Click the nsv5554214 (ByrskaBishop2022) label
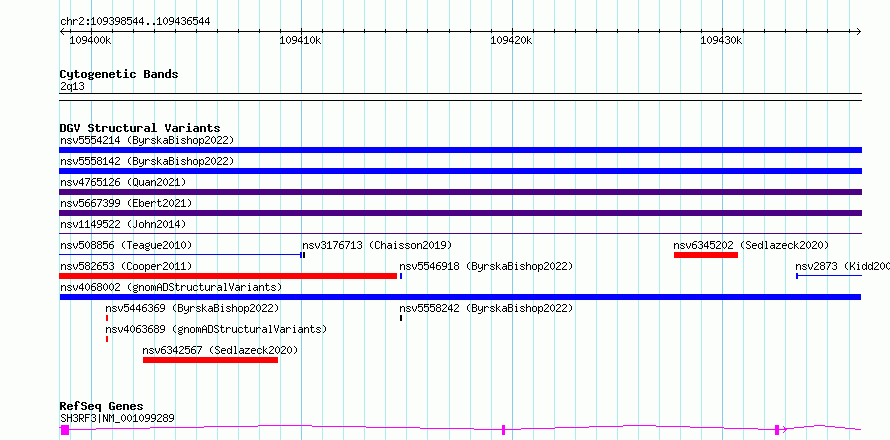The image size is (890, 440). pyautogui.click(x=147, y=140)
